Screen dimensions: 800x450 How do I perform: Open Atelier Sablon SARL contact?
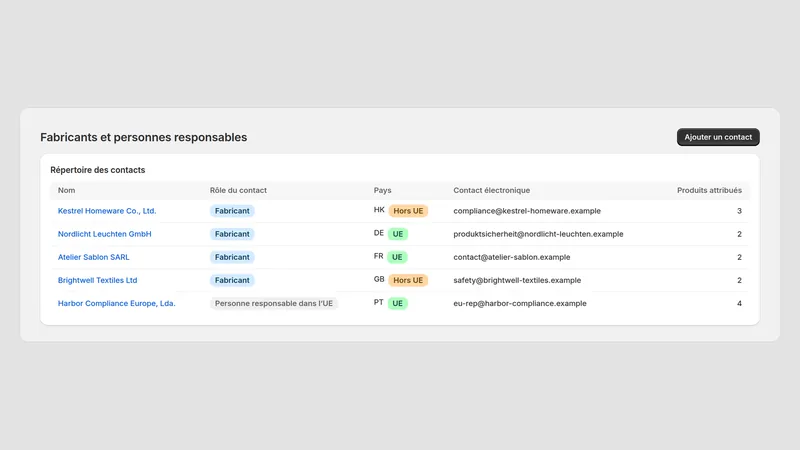point(93,257)
